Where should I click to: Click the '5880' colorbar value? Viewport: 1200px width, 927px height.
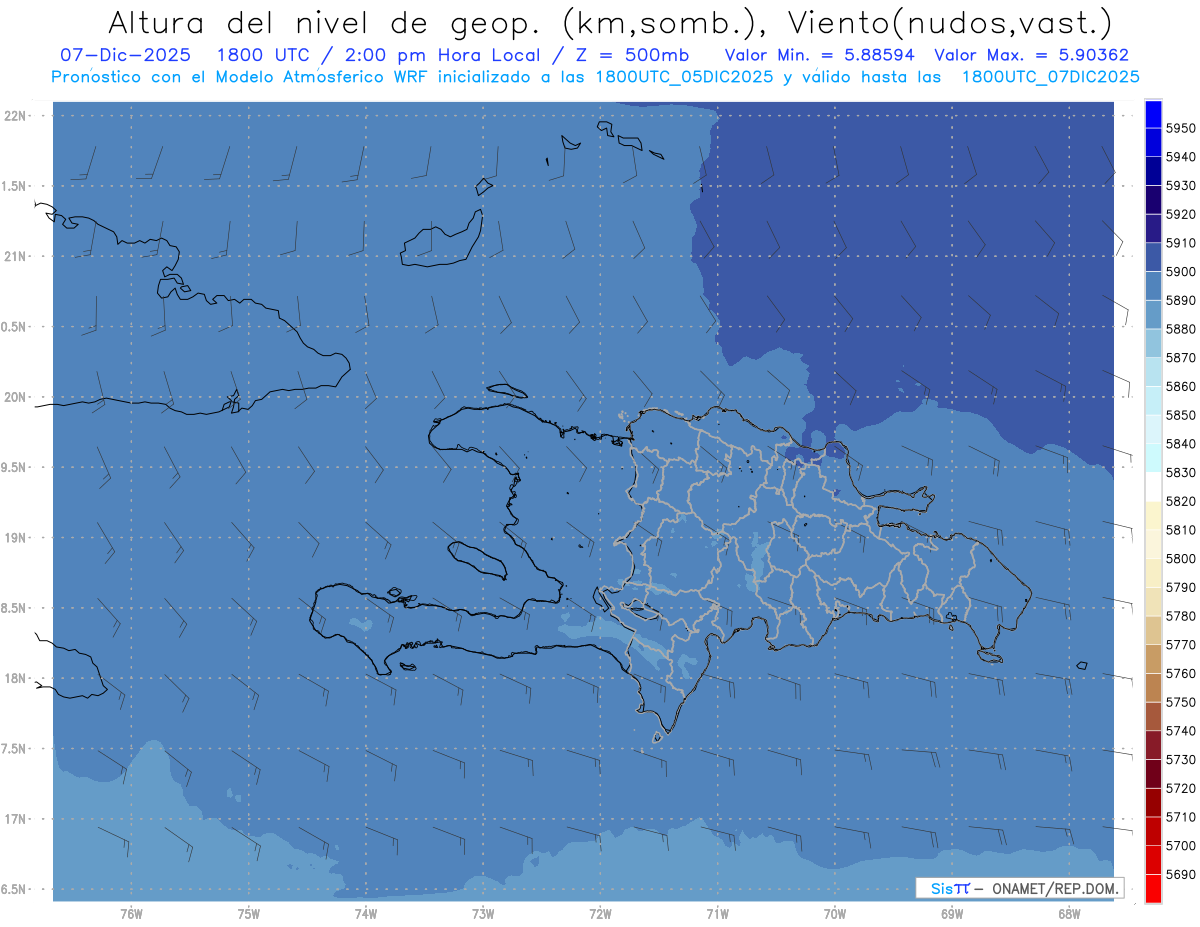(x=1181, y=329)
